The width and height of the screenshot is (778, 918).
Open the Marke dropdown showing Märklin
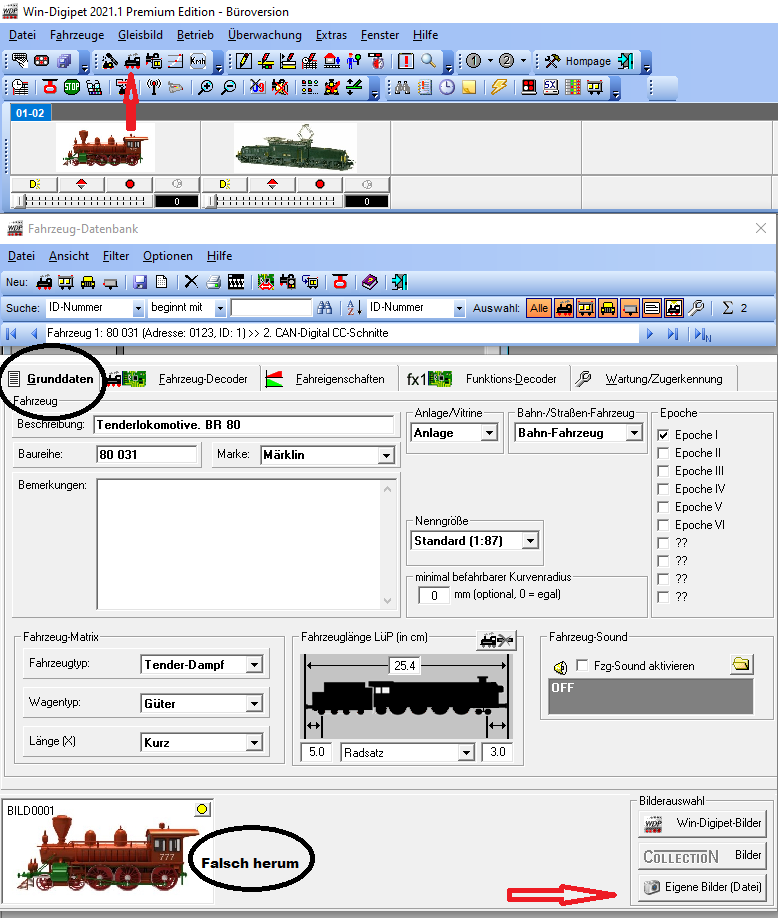click(x=386, y=455)
